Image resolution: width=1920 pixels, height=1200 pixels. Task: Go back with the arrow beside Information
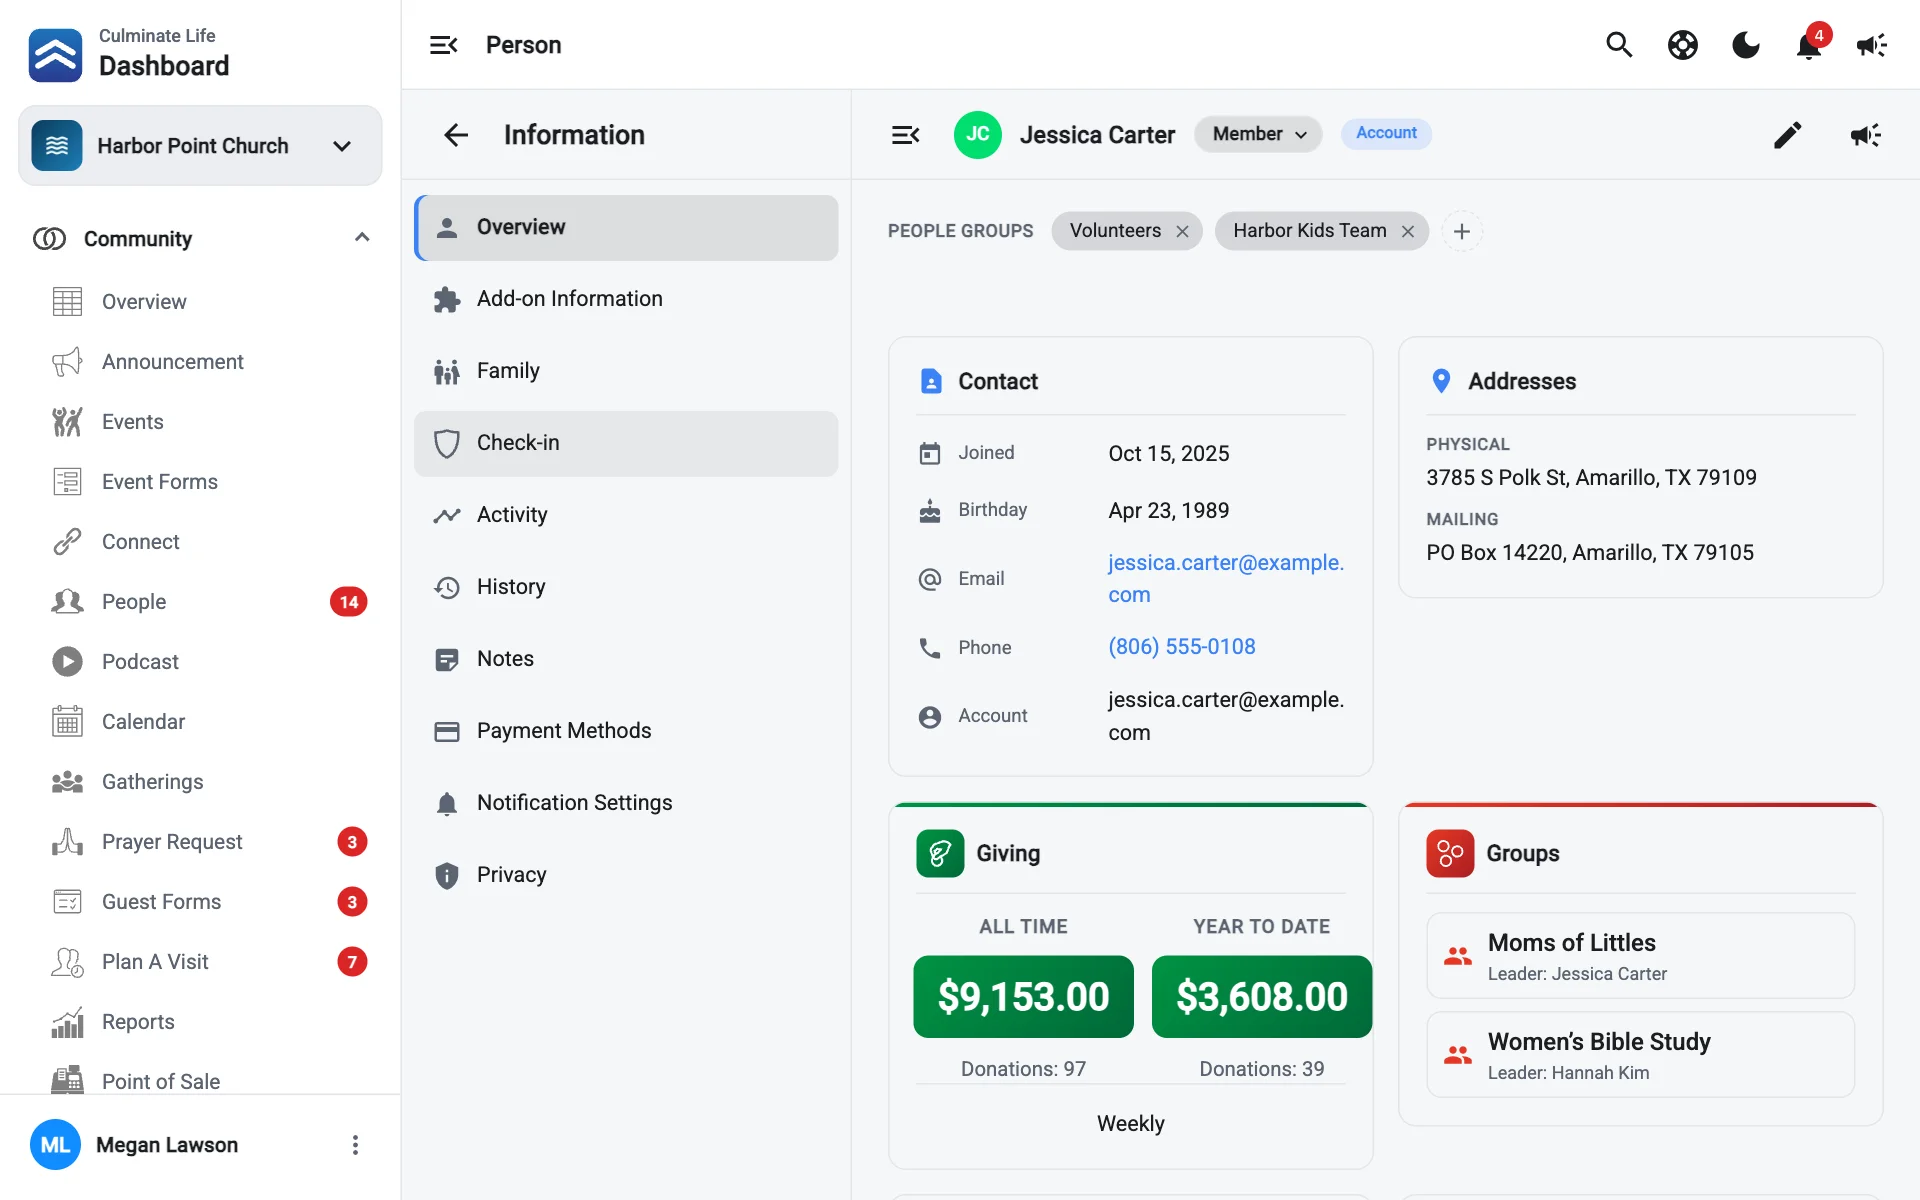(x=456, y=135)
